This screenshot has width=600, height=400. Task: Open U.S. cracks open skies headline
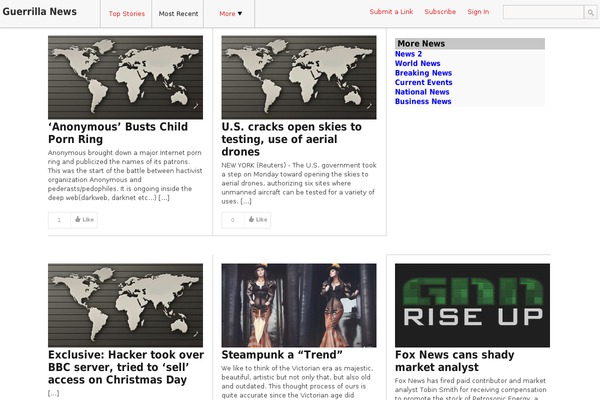pyautogui.click(x=292, y=139)
